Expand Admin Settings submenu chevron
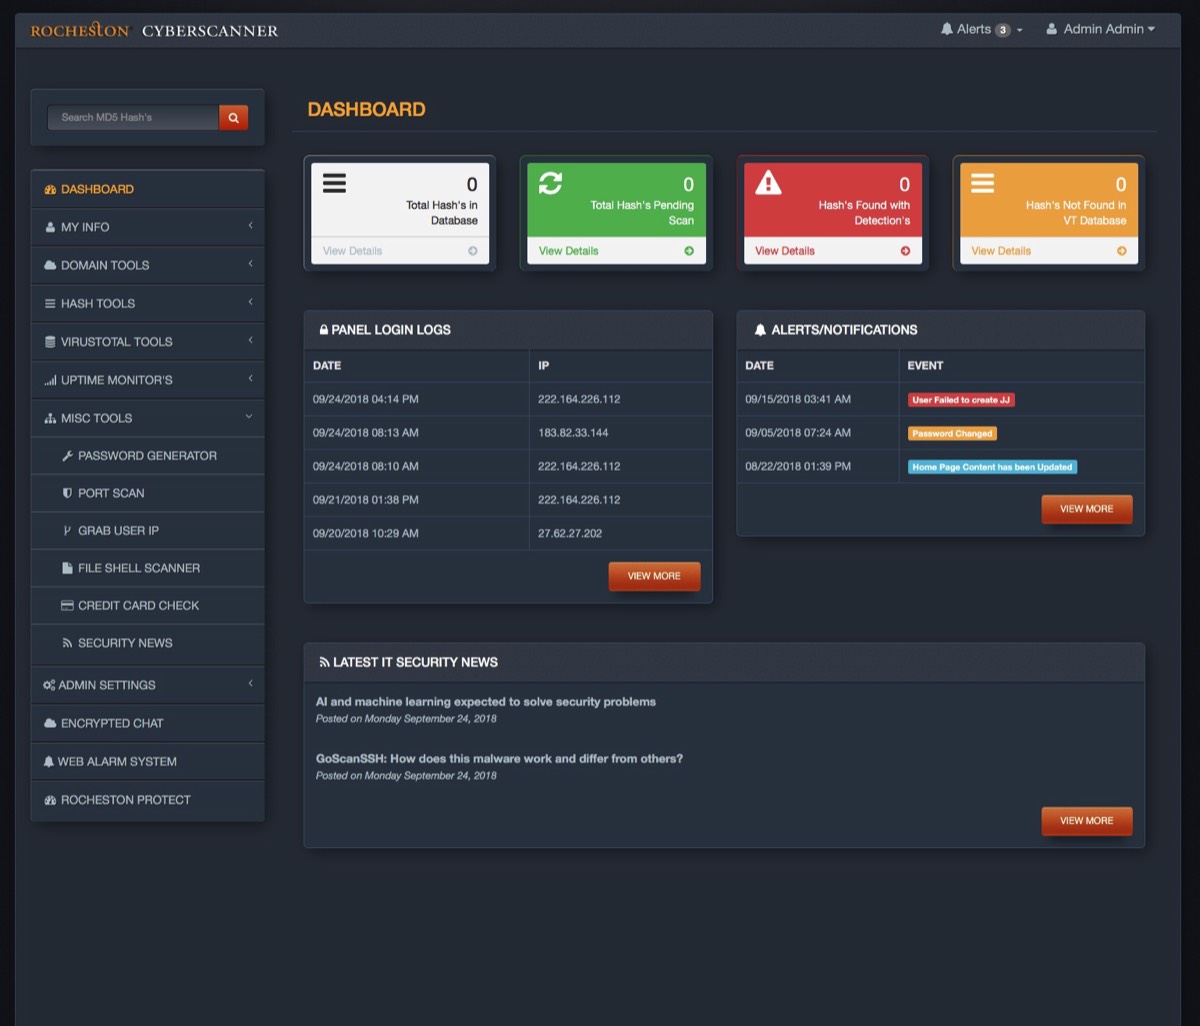1200x1026 pixels. click(250, 684)
